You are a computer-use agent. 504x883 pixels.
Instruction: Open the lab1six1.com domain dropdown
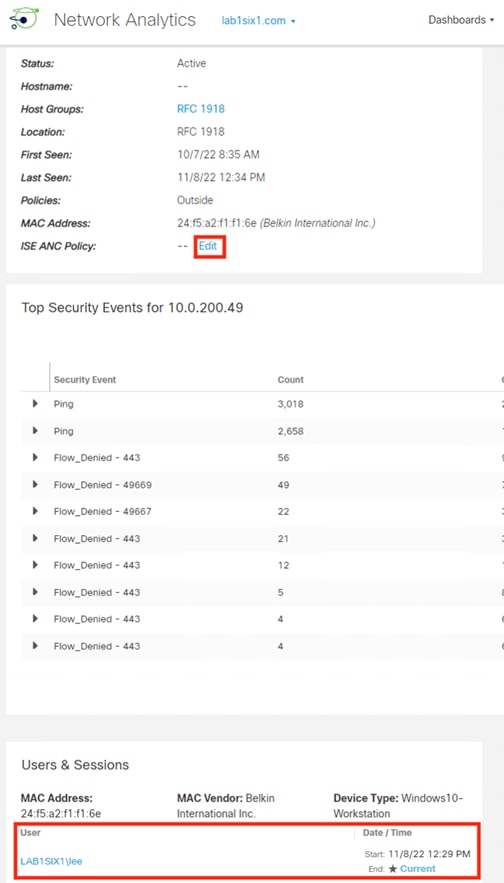tap(258, 21)
